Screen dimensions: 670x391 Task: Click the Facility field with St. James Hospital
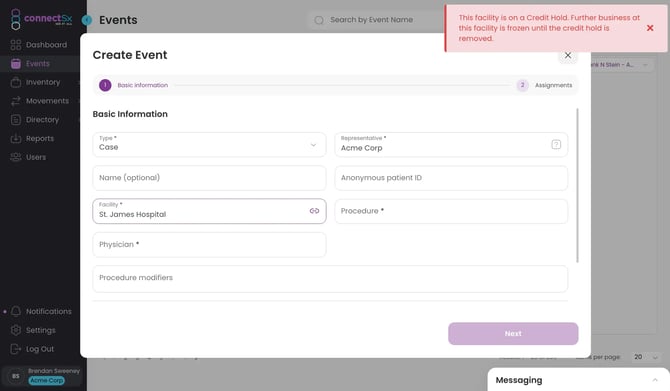click(x=209, y=211)
